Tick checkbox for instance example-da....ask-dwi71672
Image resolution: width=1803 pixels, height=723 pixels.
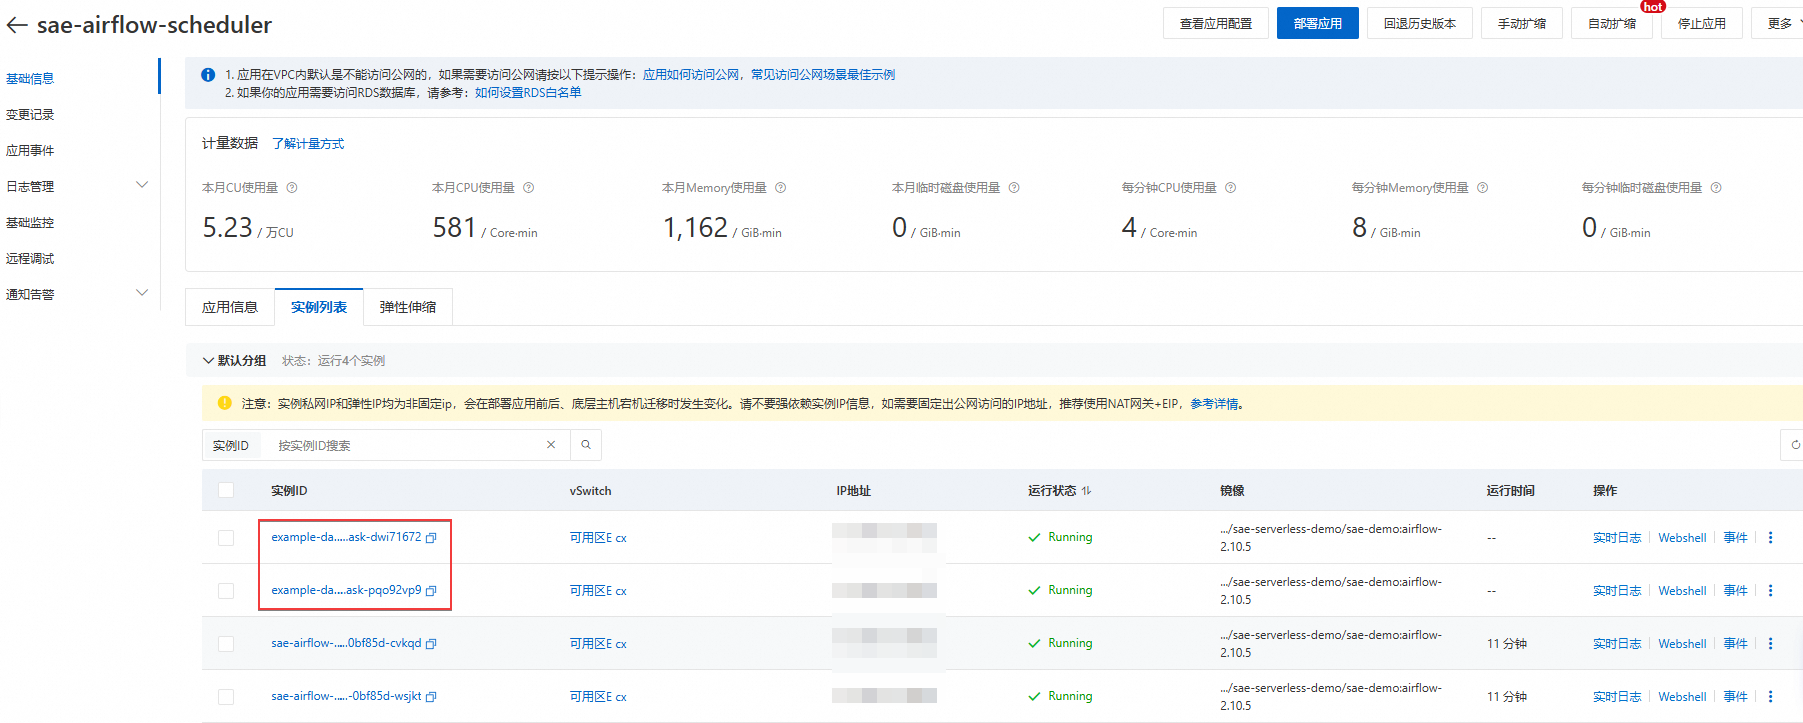click(x=226, y=538)
